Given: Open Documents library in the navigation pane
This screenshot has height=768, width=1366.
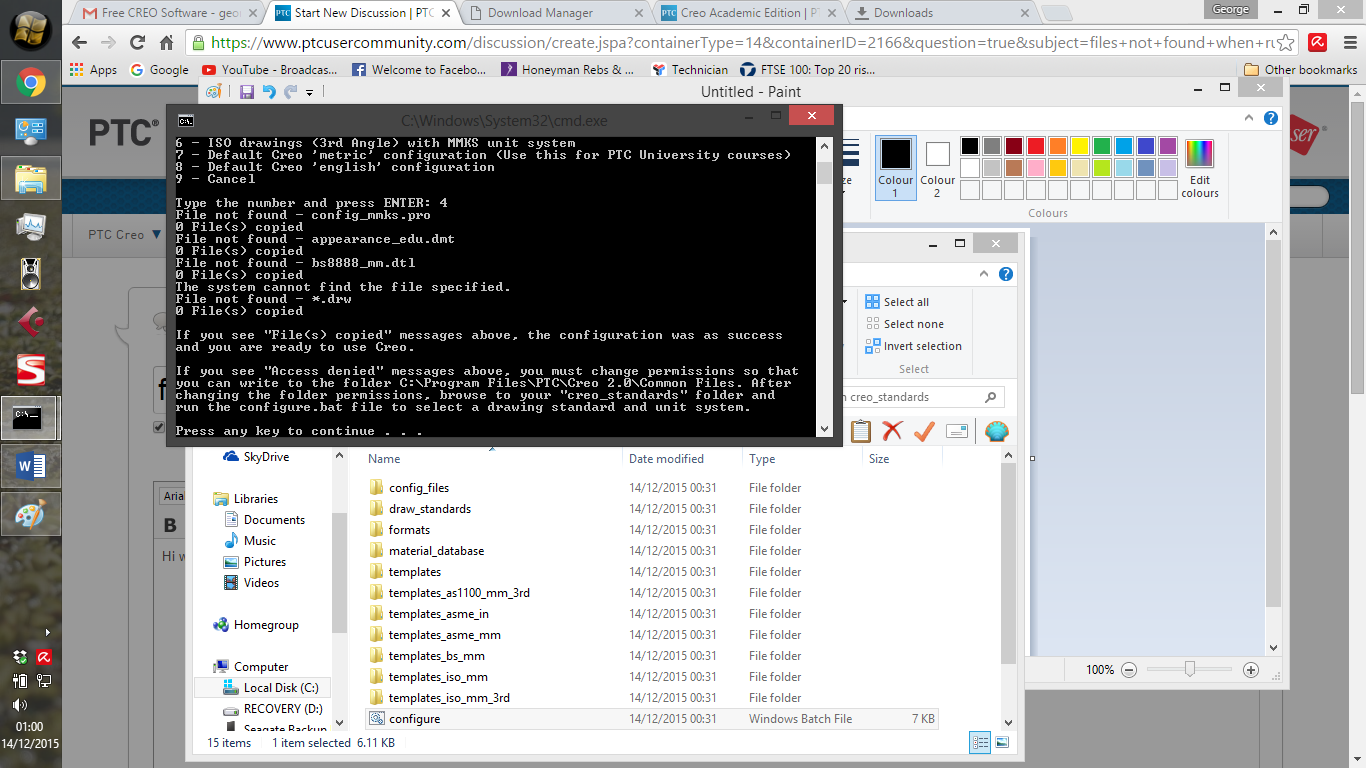Looking at the screenshot, I should pyautogui.click(x=274, y=520).
